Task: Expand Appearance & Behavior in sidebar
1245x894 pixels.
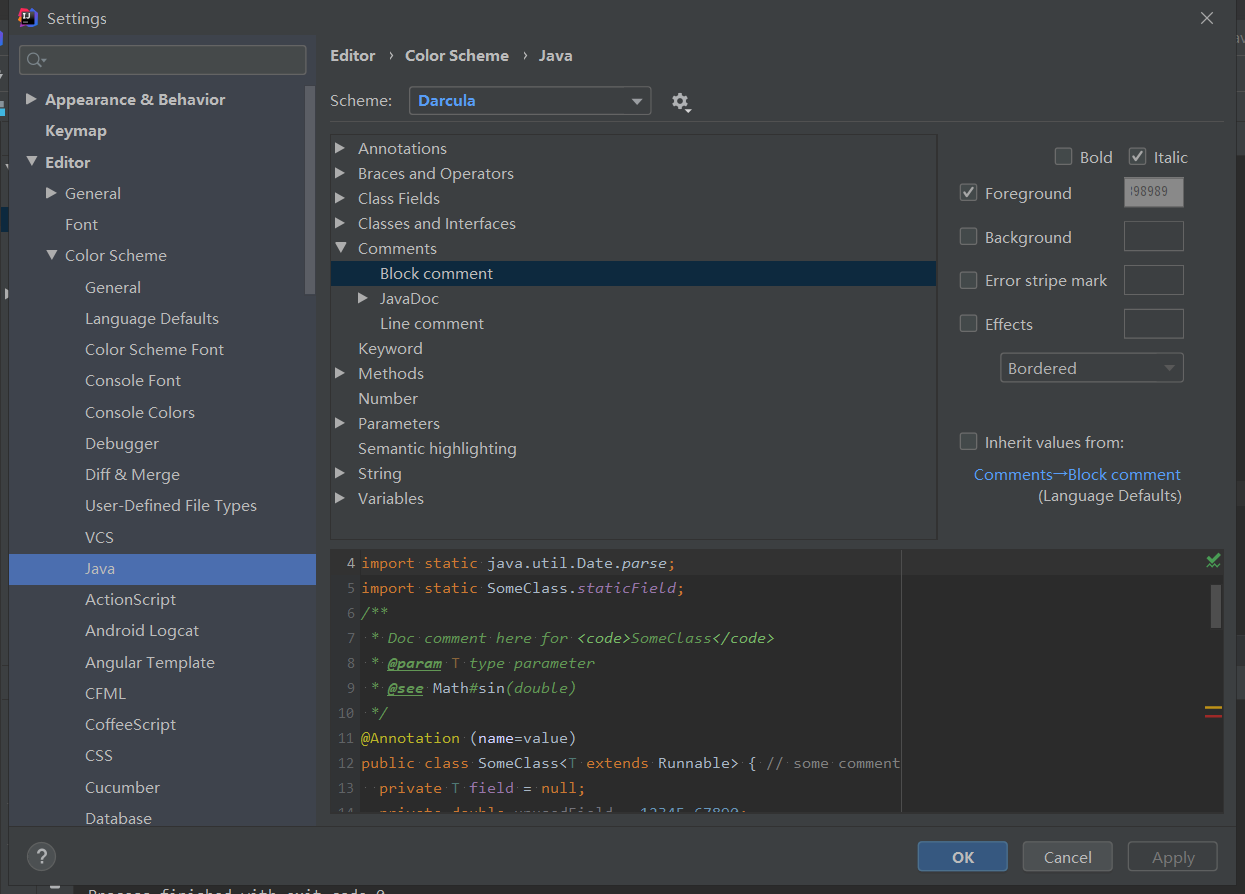Action: click(31, 99)
